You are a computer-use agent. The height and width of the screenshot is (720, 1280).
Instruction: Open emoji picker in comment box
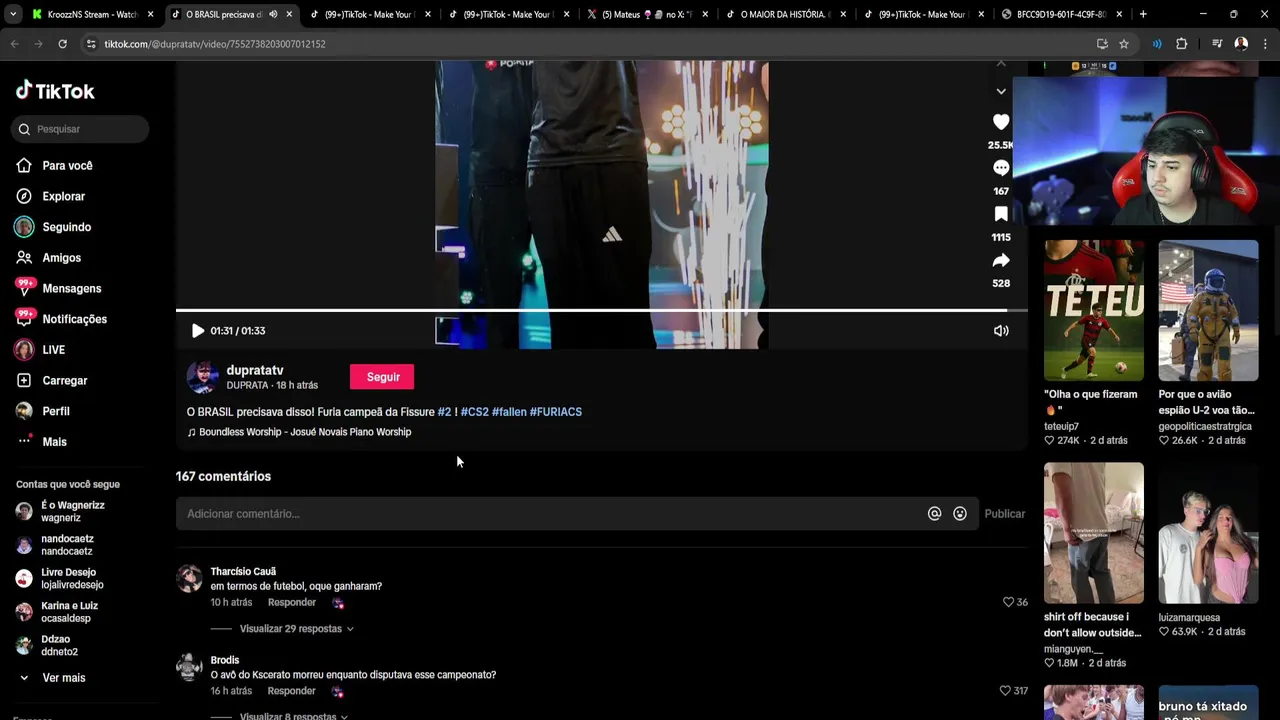[960, 514]
